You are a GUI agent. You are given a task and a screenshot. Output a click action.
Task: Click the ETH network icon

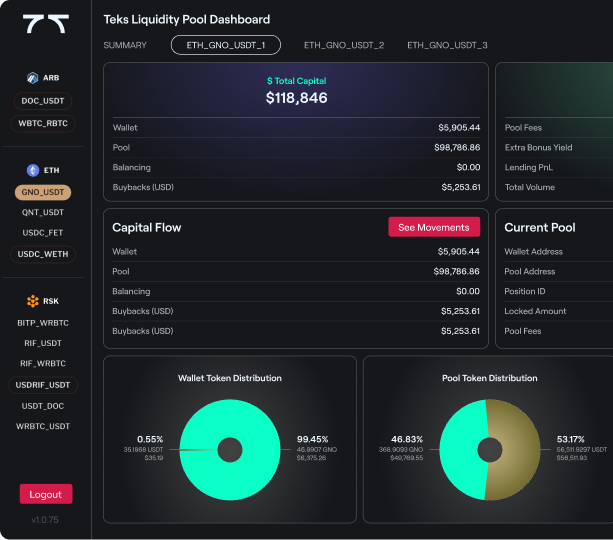[x=32, y=170]
